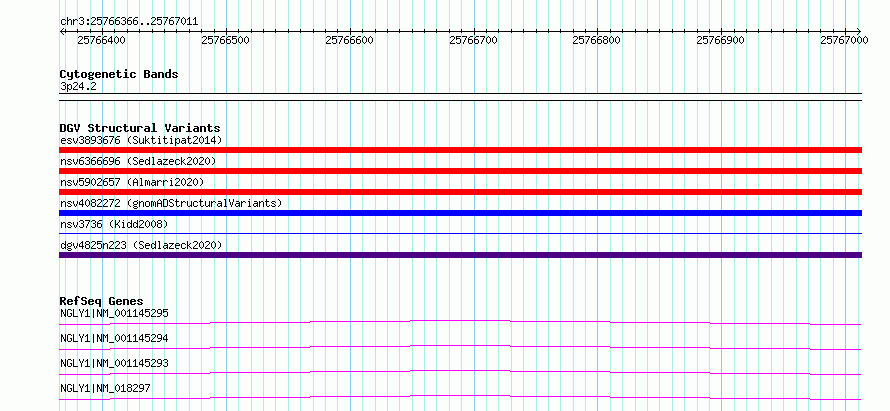Click ruler position 25766500
The height and width of the screenshot is (411, 890).
pos(226,40)
